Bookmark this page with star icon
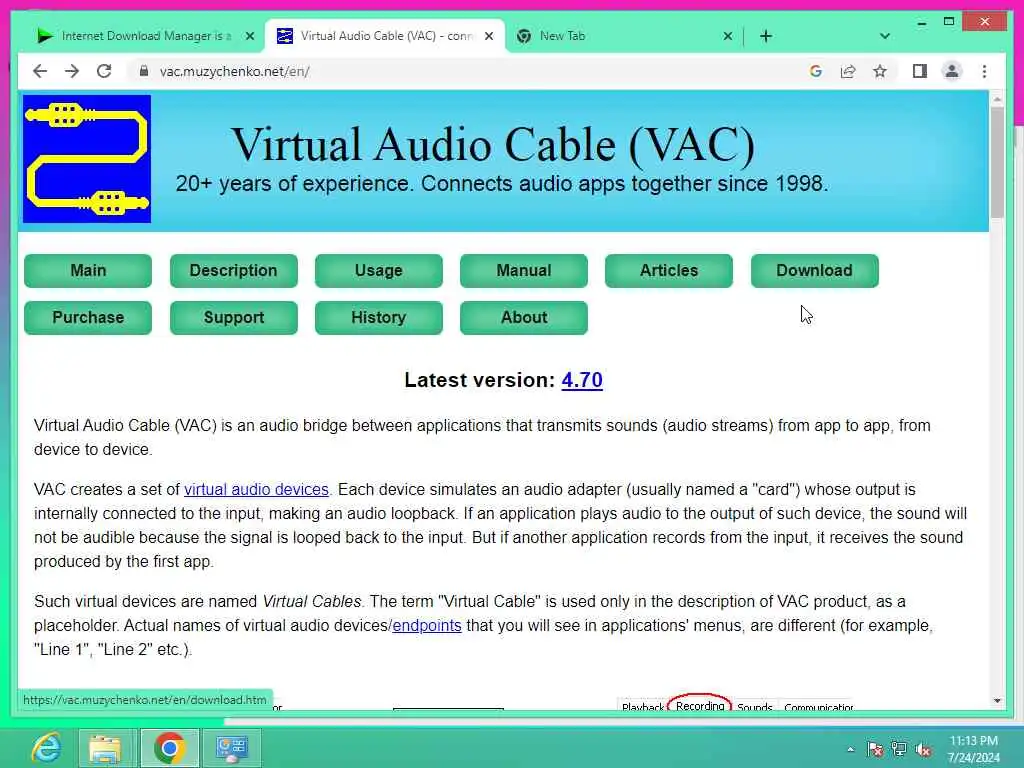Viewport: 1024px width, 768px height. coord(880,71)
